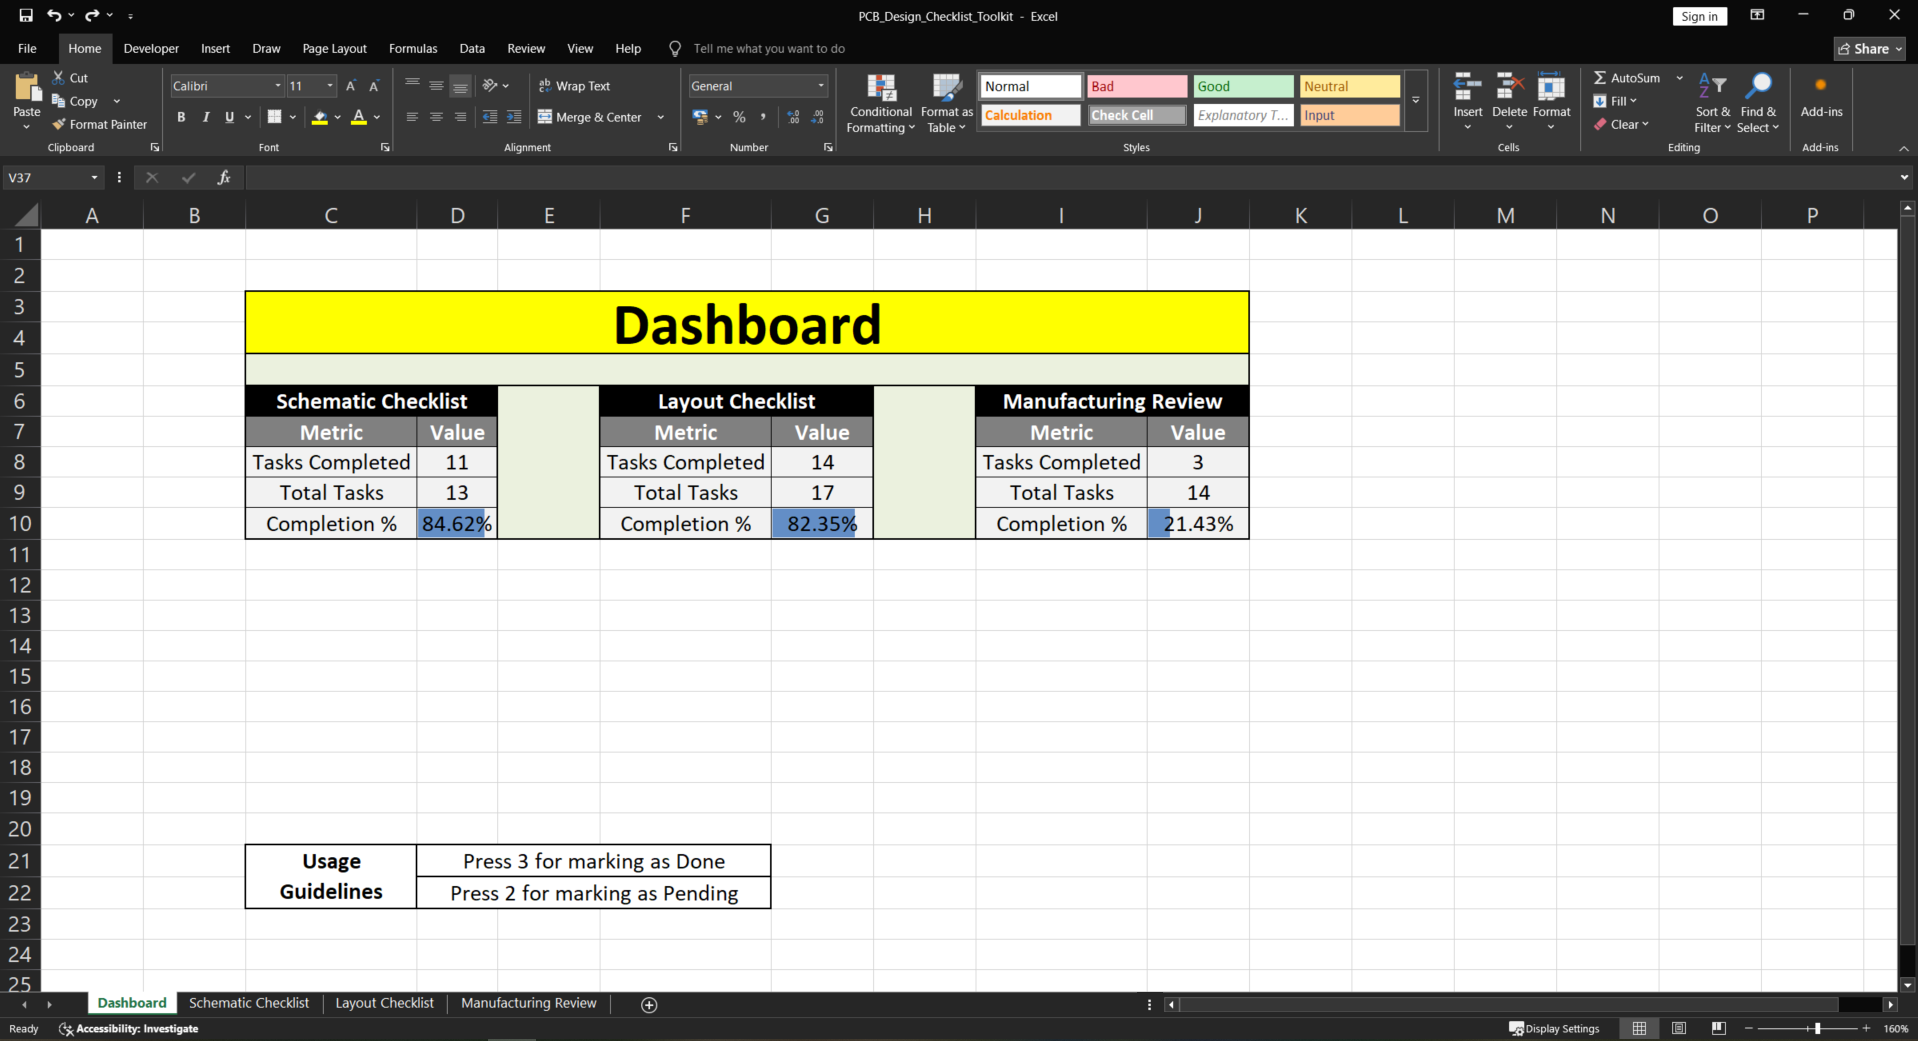The image size is (1918, 1041).
Task: Click the Decrease Decimal icon
Action: 818,117
